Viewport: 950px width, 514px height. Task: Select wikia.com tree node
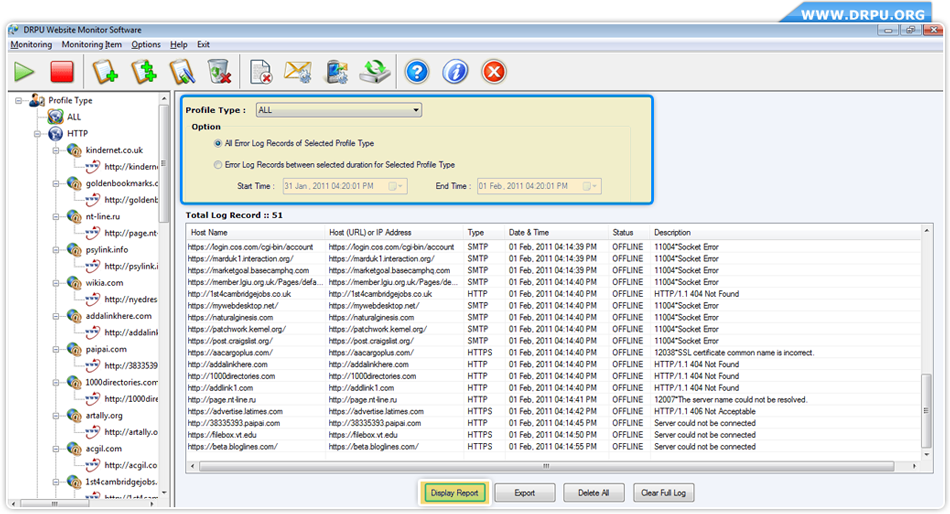pos(104,283)
